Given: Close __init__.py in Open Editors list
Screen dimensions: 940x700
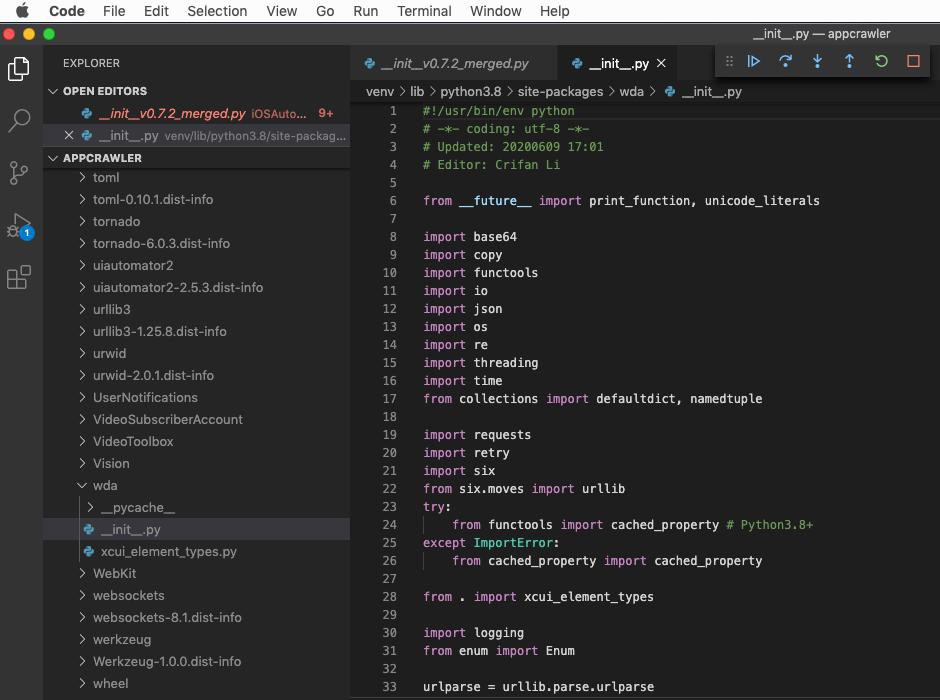Looking at the screenshot, I should coord(69,135).
